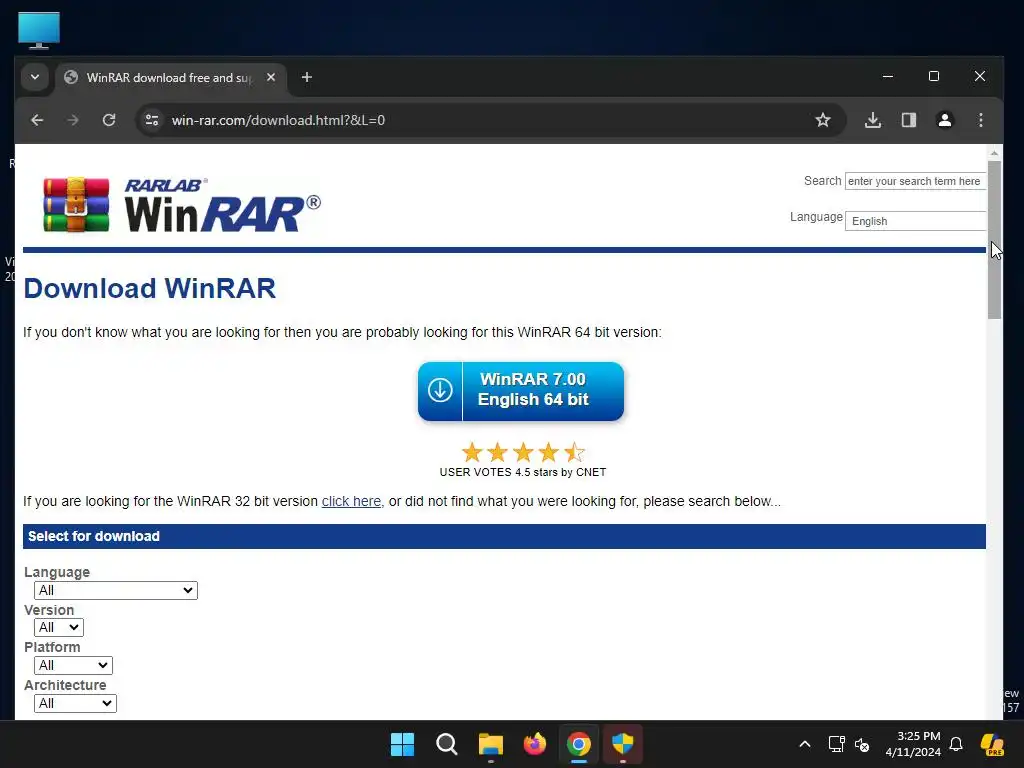Open Chrome three-dot menu

(981, 120)
